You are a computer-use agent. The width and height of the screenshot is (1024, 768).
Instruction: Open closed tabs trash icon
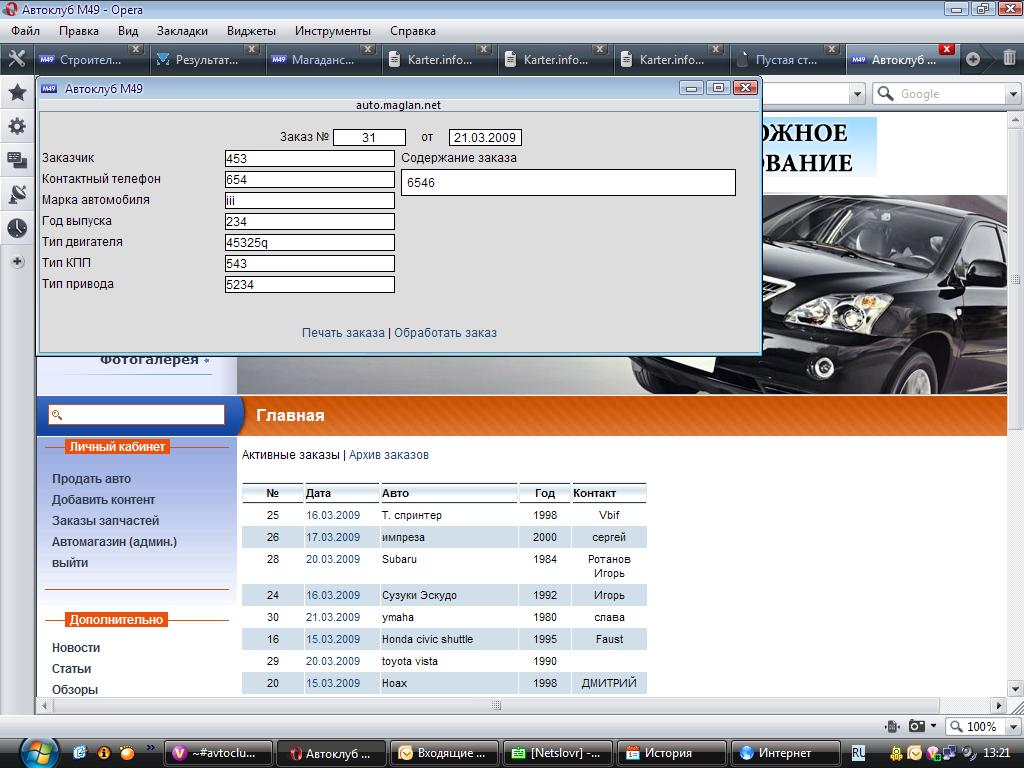(1009, 58)
